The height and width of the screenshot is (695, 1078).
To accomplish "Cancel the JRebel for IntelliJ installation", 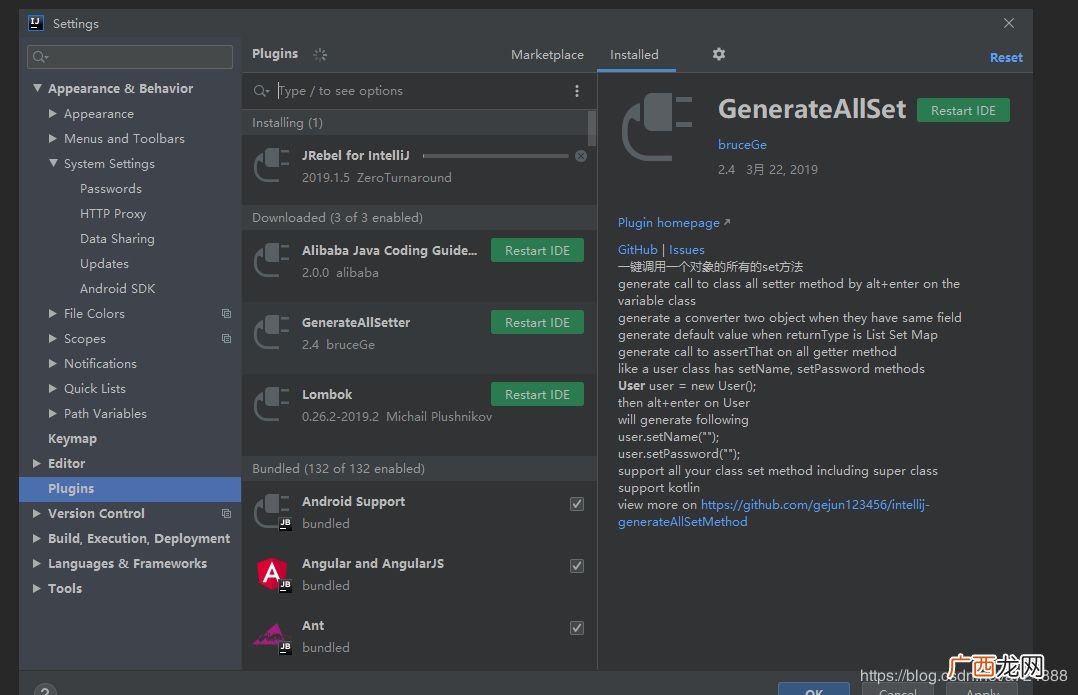I will [581, 156].
